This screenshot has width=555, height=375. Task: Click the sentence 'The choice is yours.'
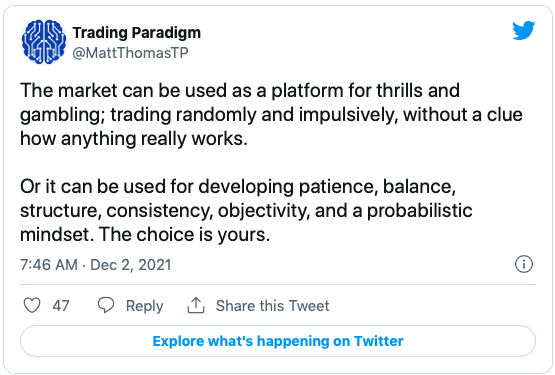tap(184, 234)
